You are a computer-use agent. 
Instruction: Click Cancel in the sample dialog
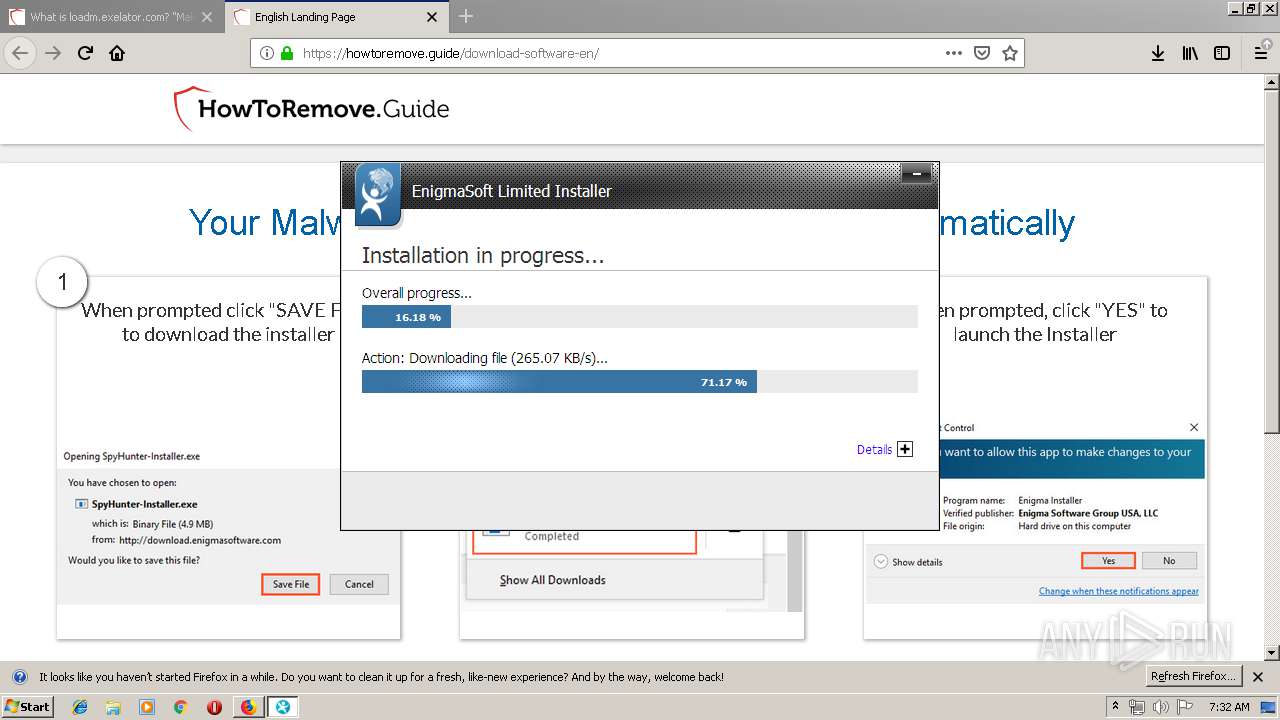pyautogui.click(x=359, y=584)
